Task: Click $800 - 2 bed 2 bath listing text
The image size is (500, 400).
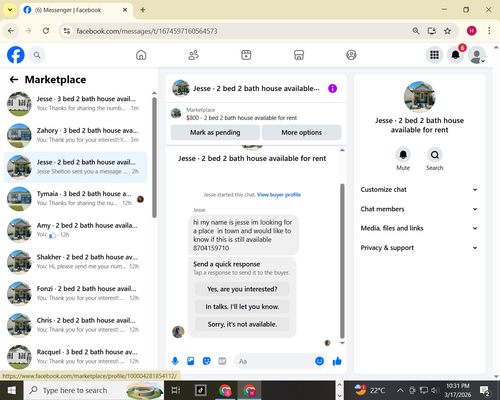Action: [241, 118]
